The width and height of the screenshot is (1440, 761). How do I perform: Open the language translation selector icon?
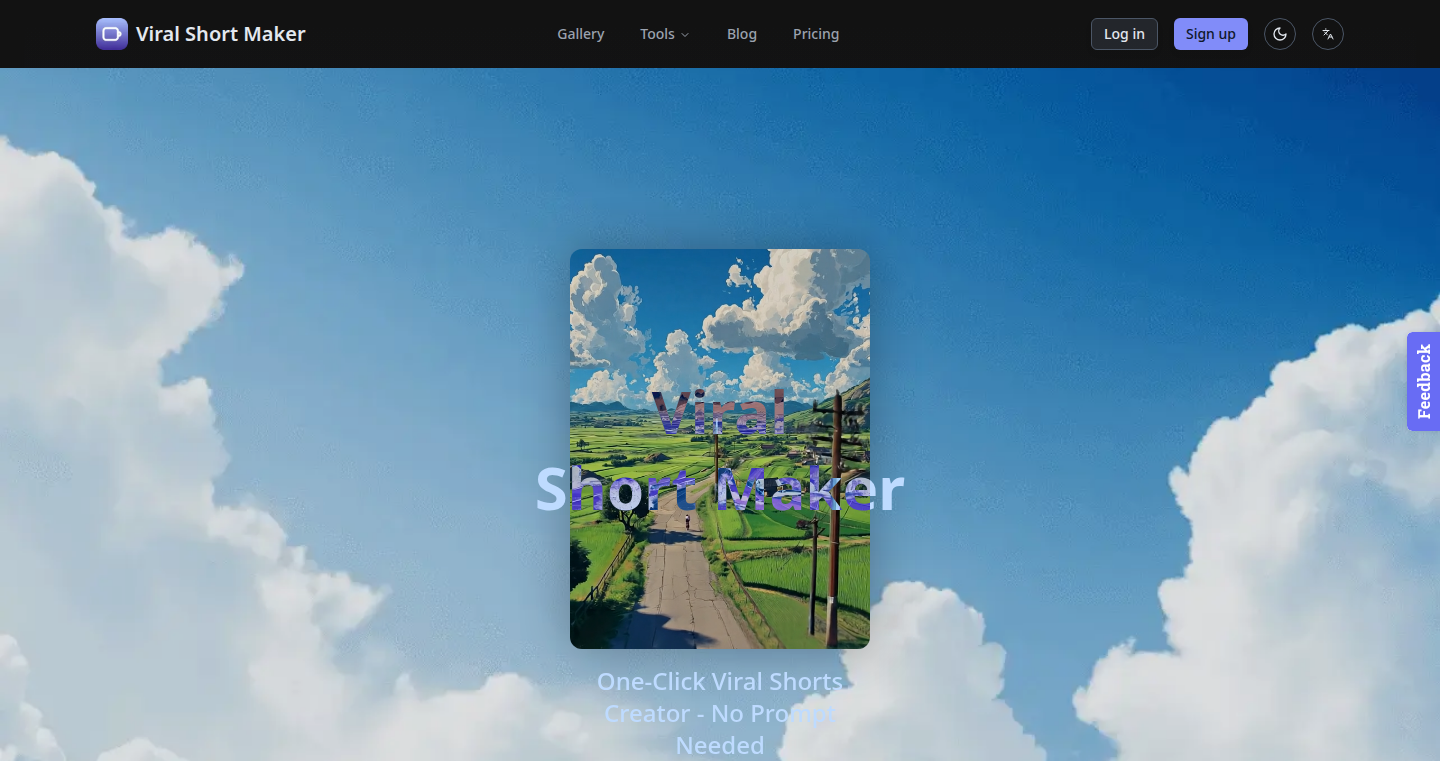[x=1328, y=34]
